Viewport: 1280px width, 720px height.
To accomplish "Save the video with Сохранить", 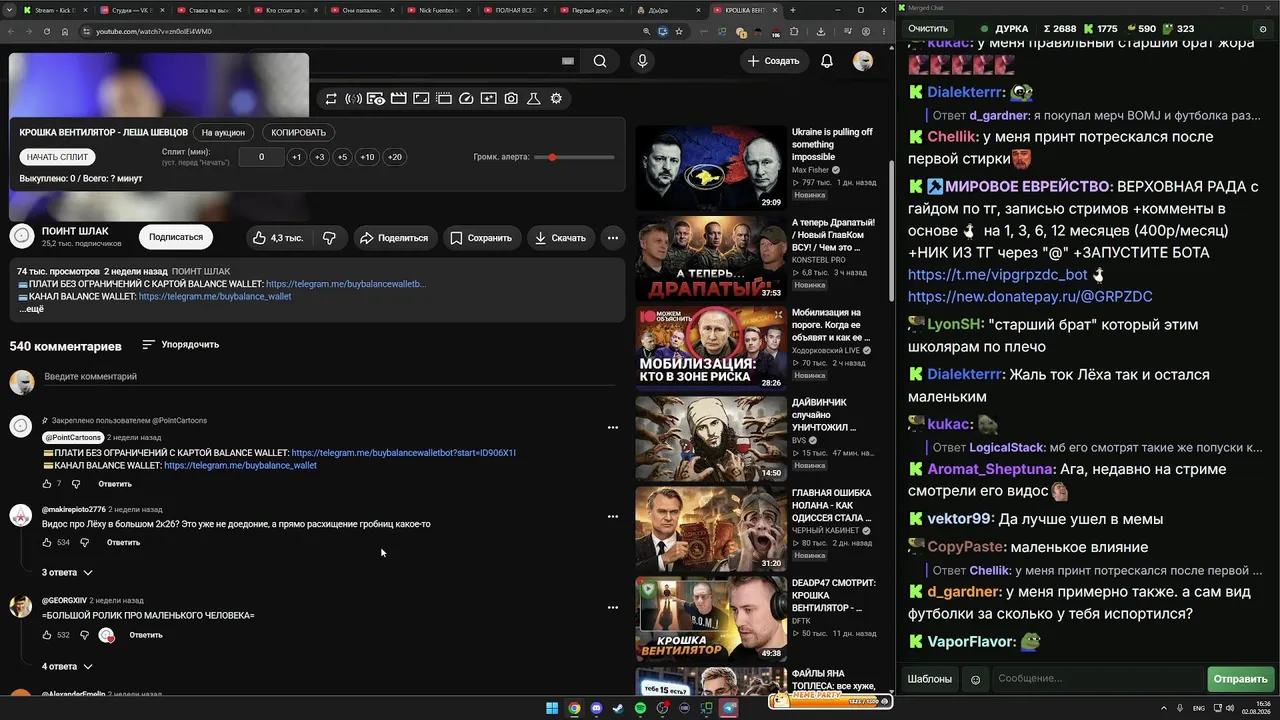I will click(x=480, y=238).
